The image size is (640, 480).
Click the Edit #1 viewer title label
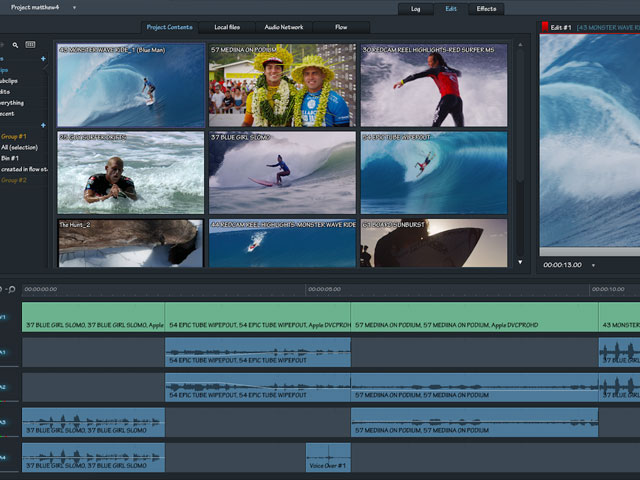click(x=561, y=27)
